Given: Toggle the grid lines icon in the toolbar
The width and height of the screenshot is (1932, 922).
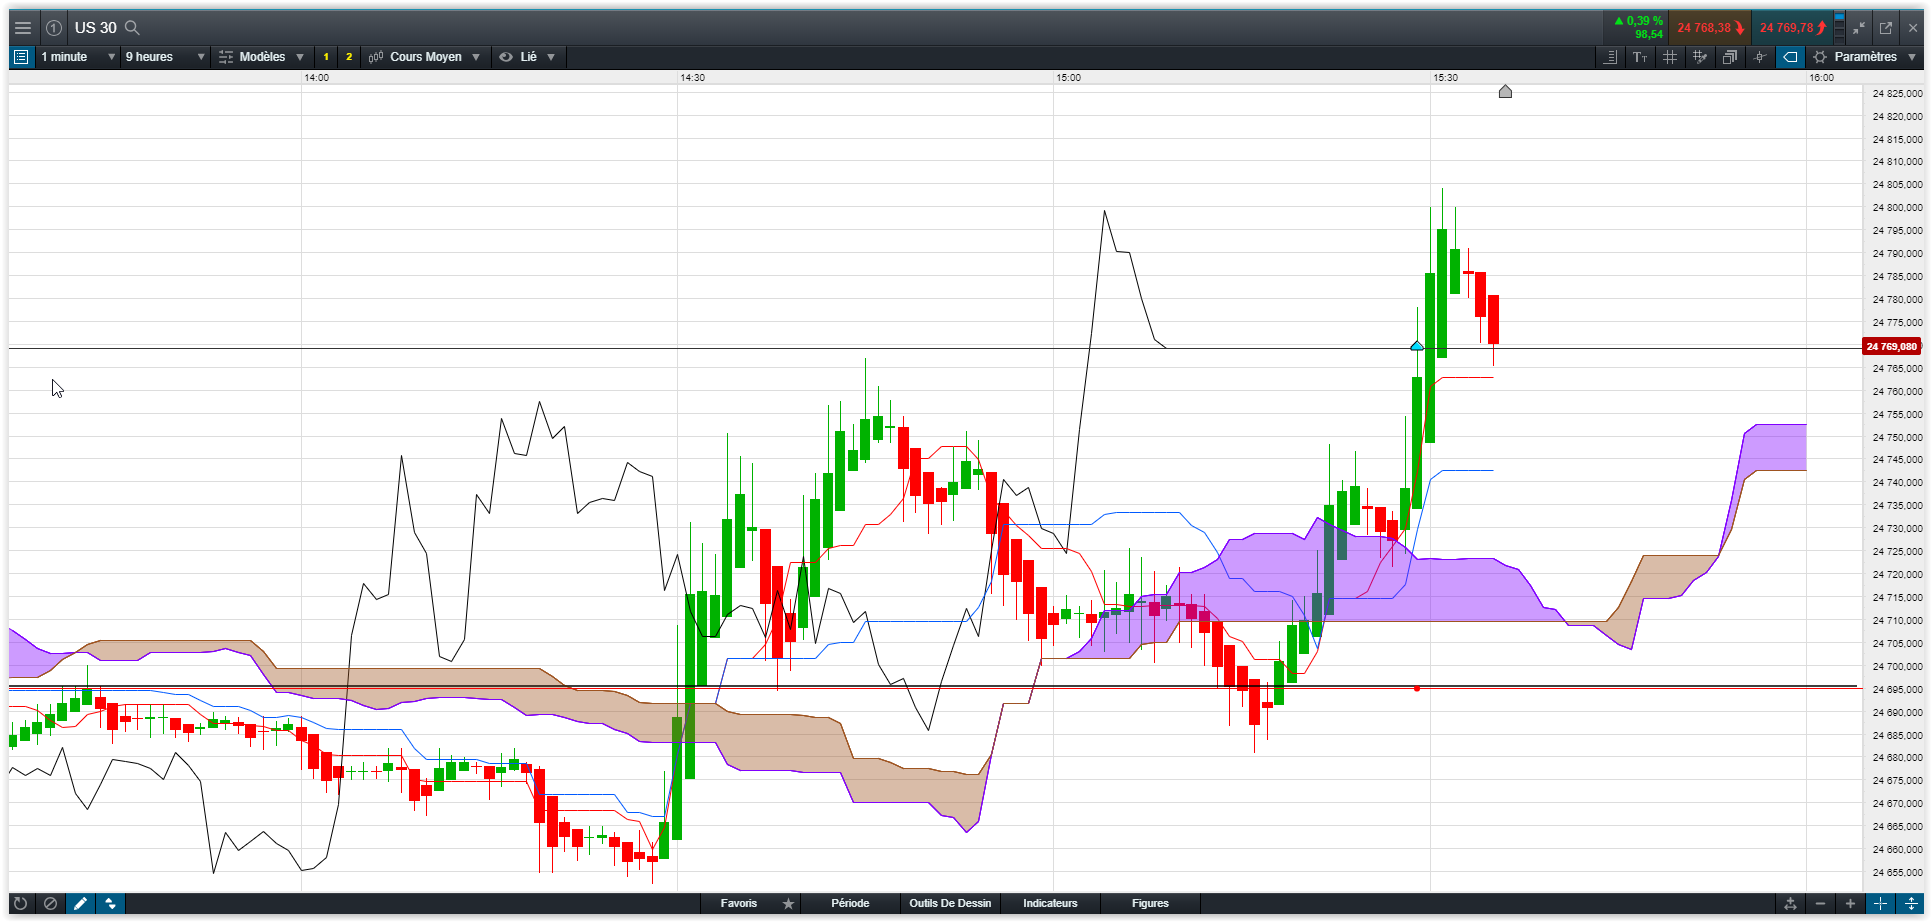Looking at the screenshot, I should coord(1669,57).
